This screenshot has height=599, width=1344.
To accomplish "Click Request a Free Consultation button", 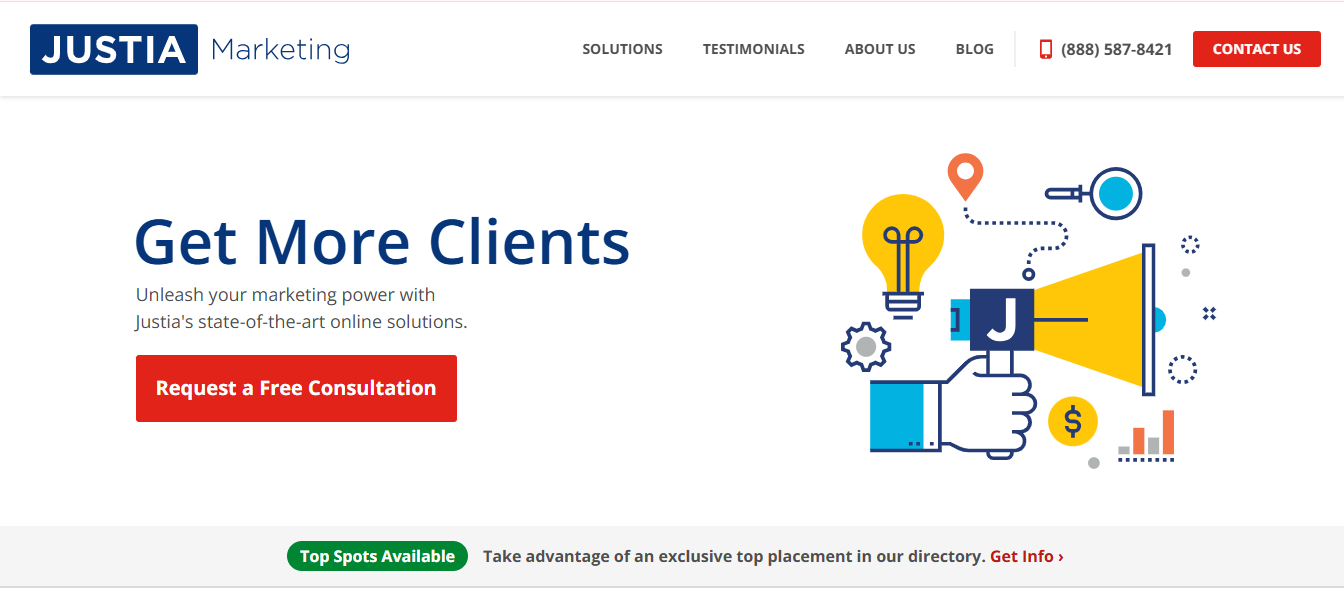I will 296,388.
